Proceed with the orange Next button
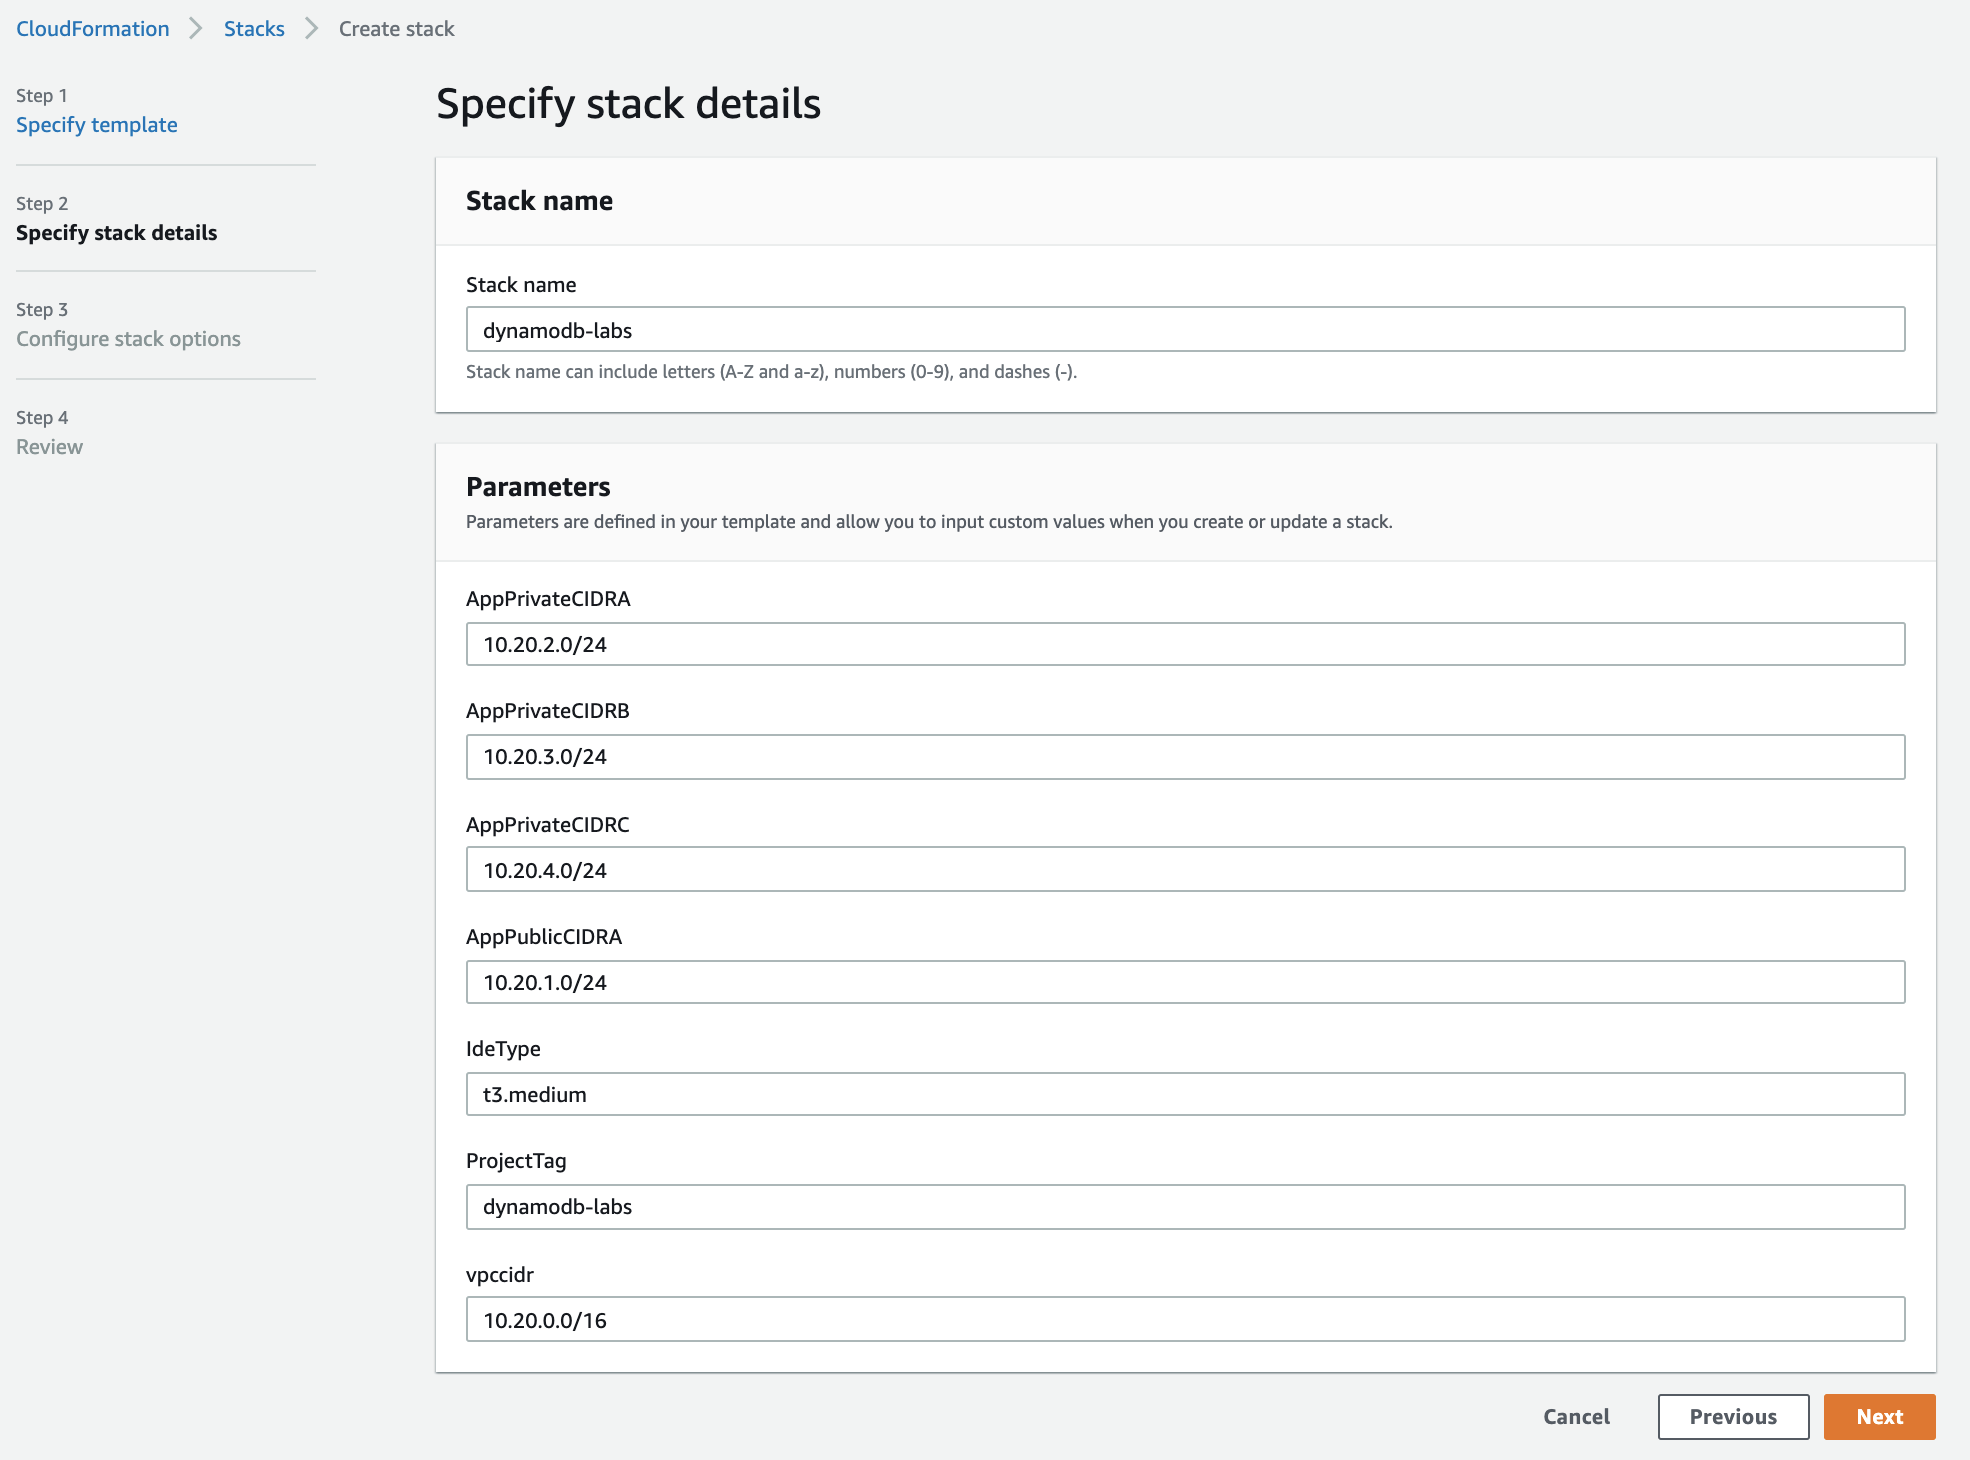 [1879, 1417]
